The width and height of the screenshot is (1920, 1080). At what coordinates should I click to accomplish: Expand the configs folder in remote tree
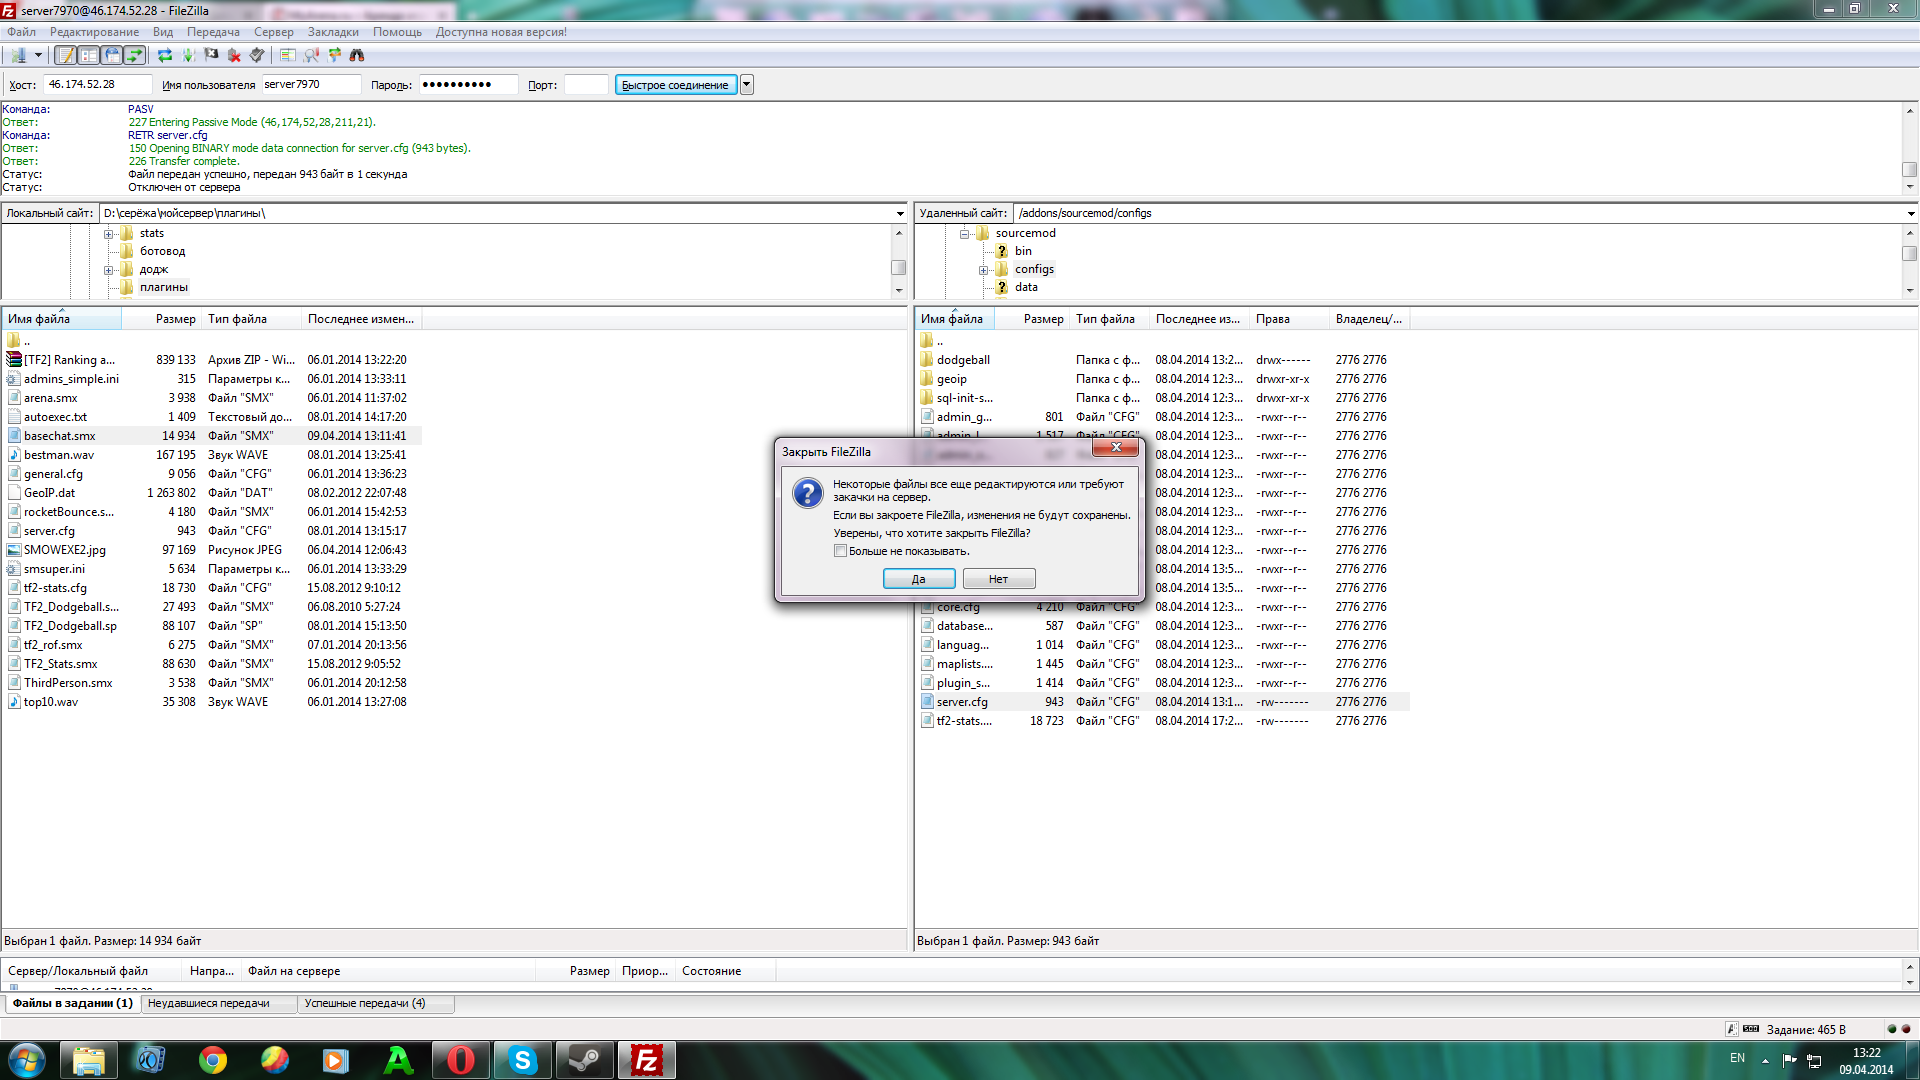click(x=984, y=269)
